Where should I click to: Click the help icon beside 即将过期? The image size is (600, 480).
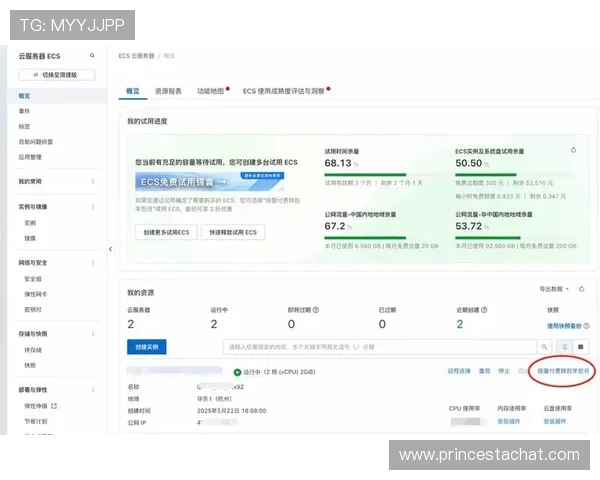[x=316, y=310]
